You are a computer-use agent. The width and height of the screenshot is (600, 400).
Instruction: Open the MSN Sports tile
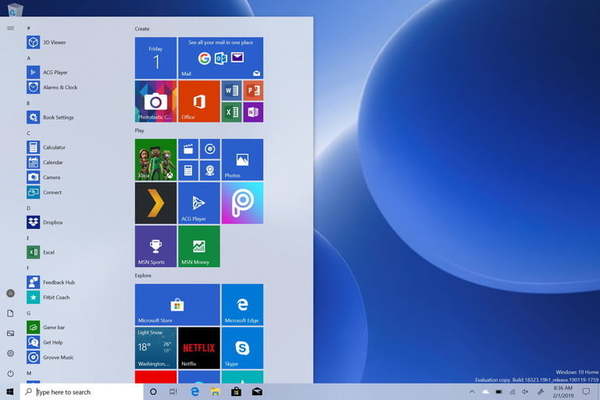click(156, 246)
